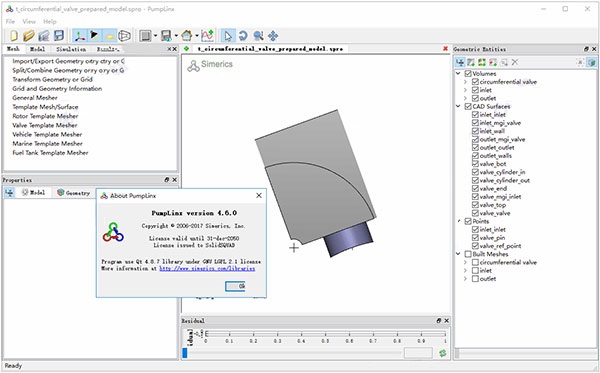Viewport: 600px width, 373px height.
Task: Toggle the valve_bot checkbox
Action: click(475, 164)
